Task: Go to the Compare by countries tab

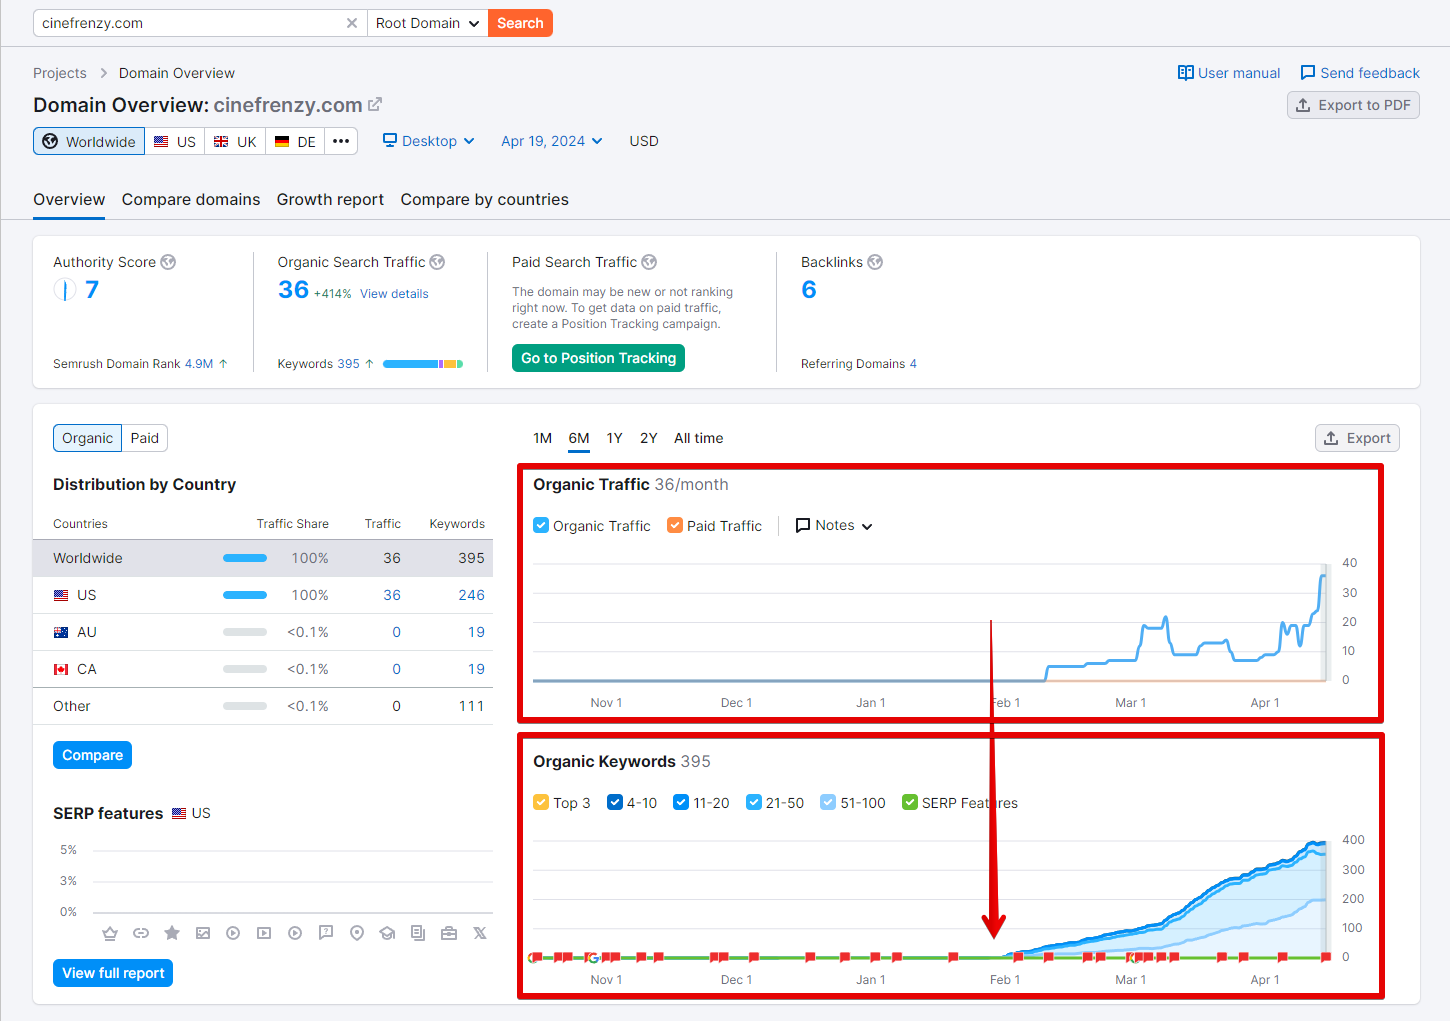Action: [x=485, y=200]
